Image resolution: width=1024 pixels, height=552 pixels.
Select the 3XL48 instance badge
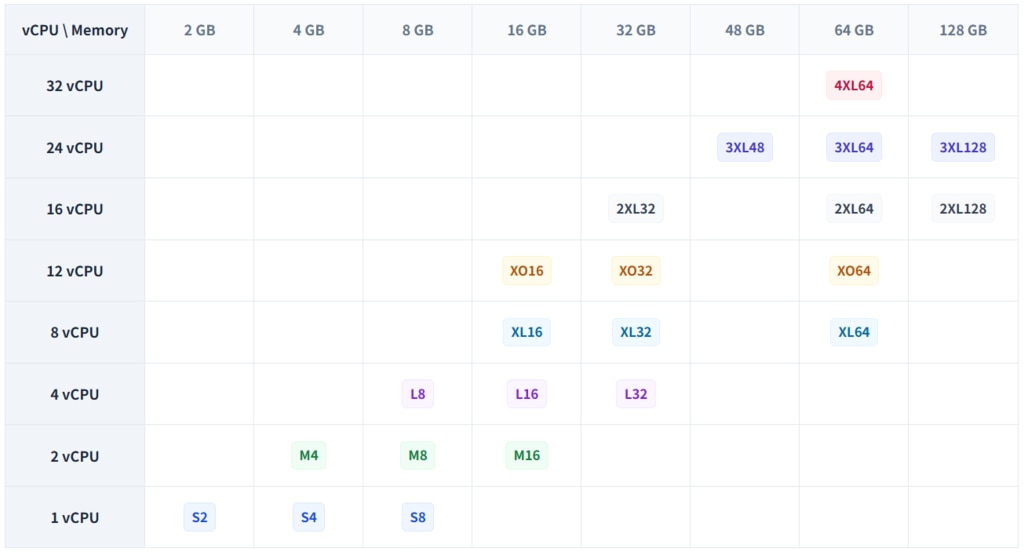[x=744, y=147]
